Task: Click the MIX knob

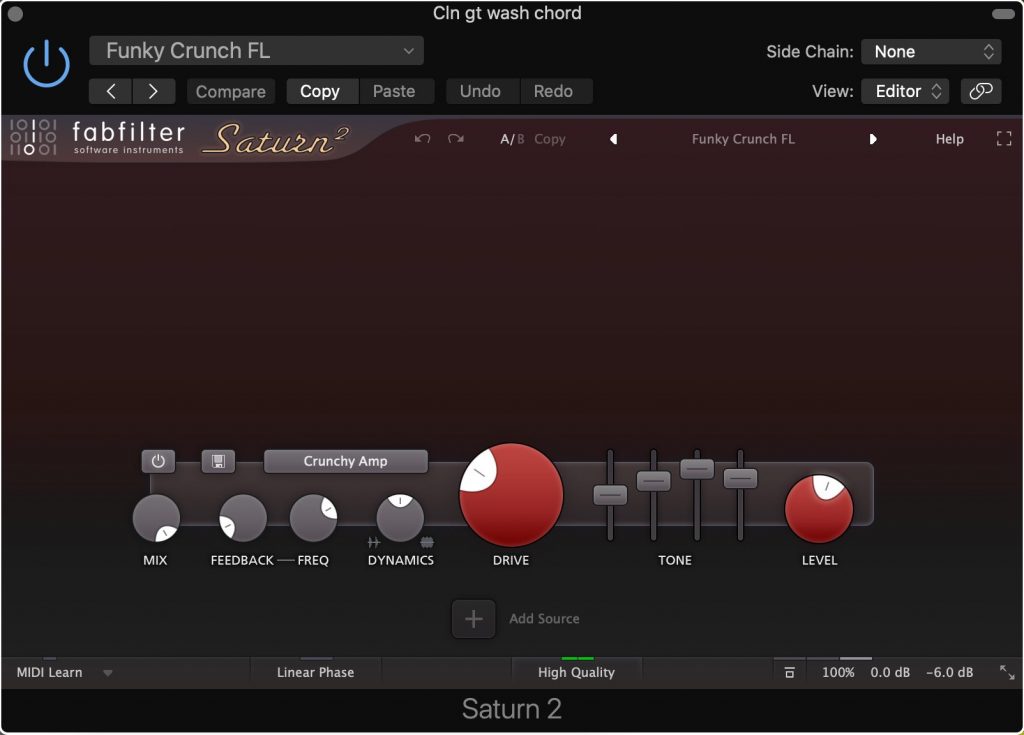Action: 156,518
